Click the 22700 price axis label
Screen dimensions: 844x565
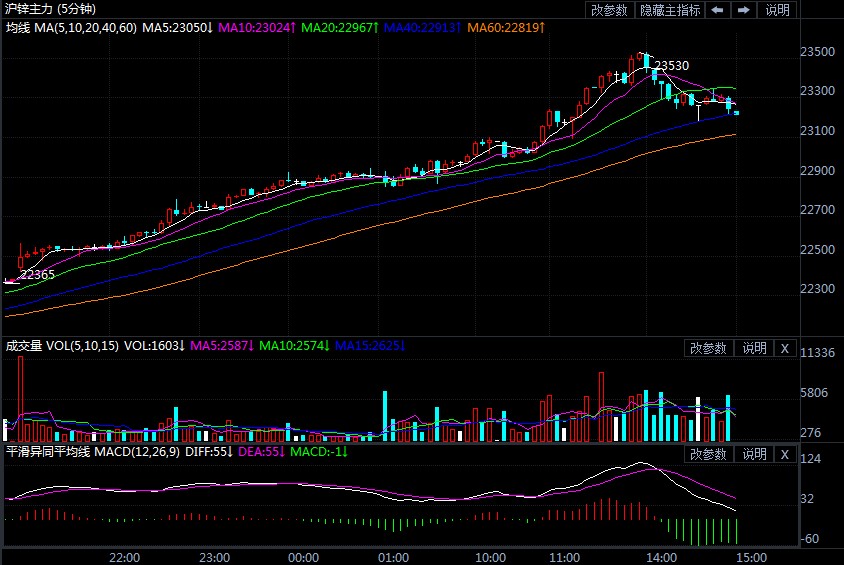click(817, 209)
